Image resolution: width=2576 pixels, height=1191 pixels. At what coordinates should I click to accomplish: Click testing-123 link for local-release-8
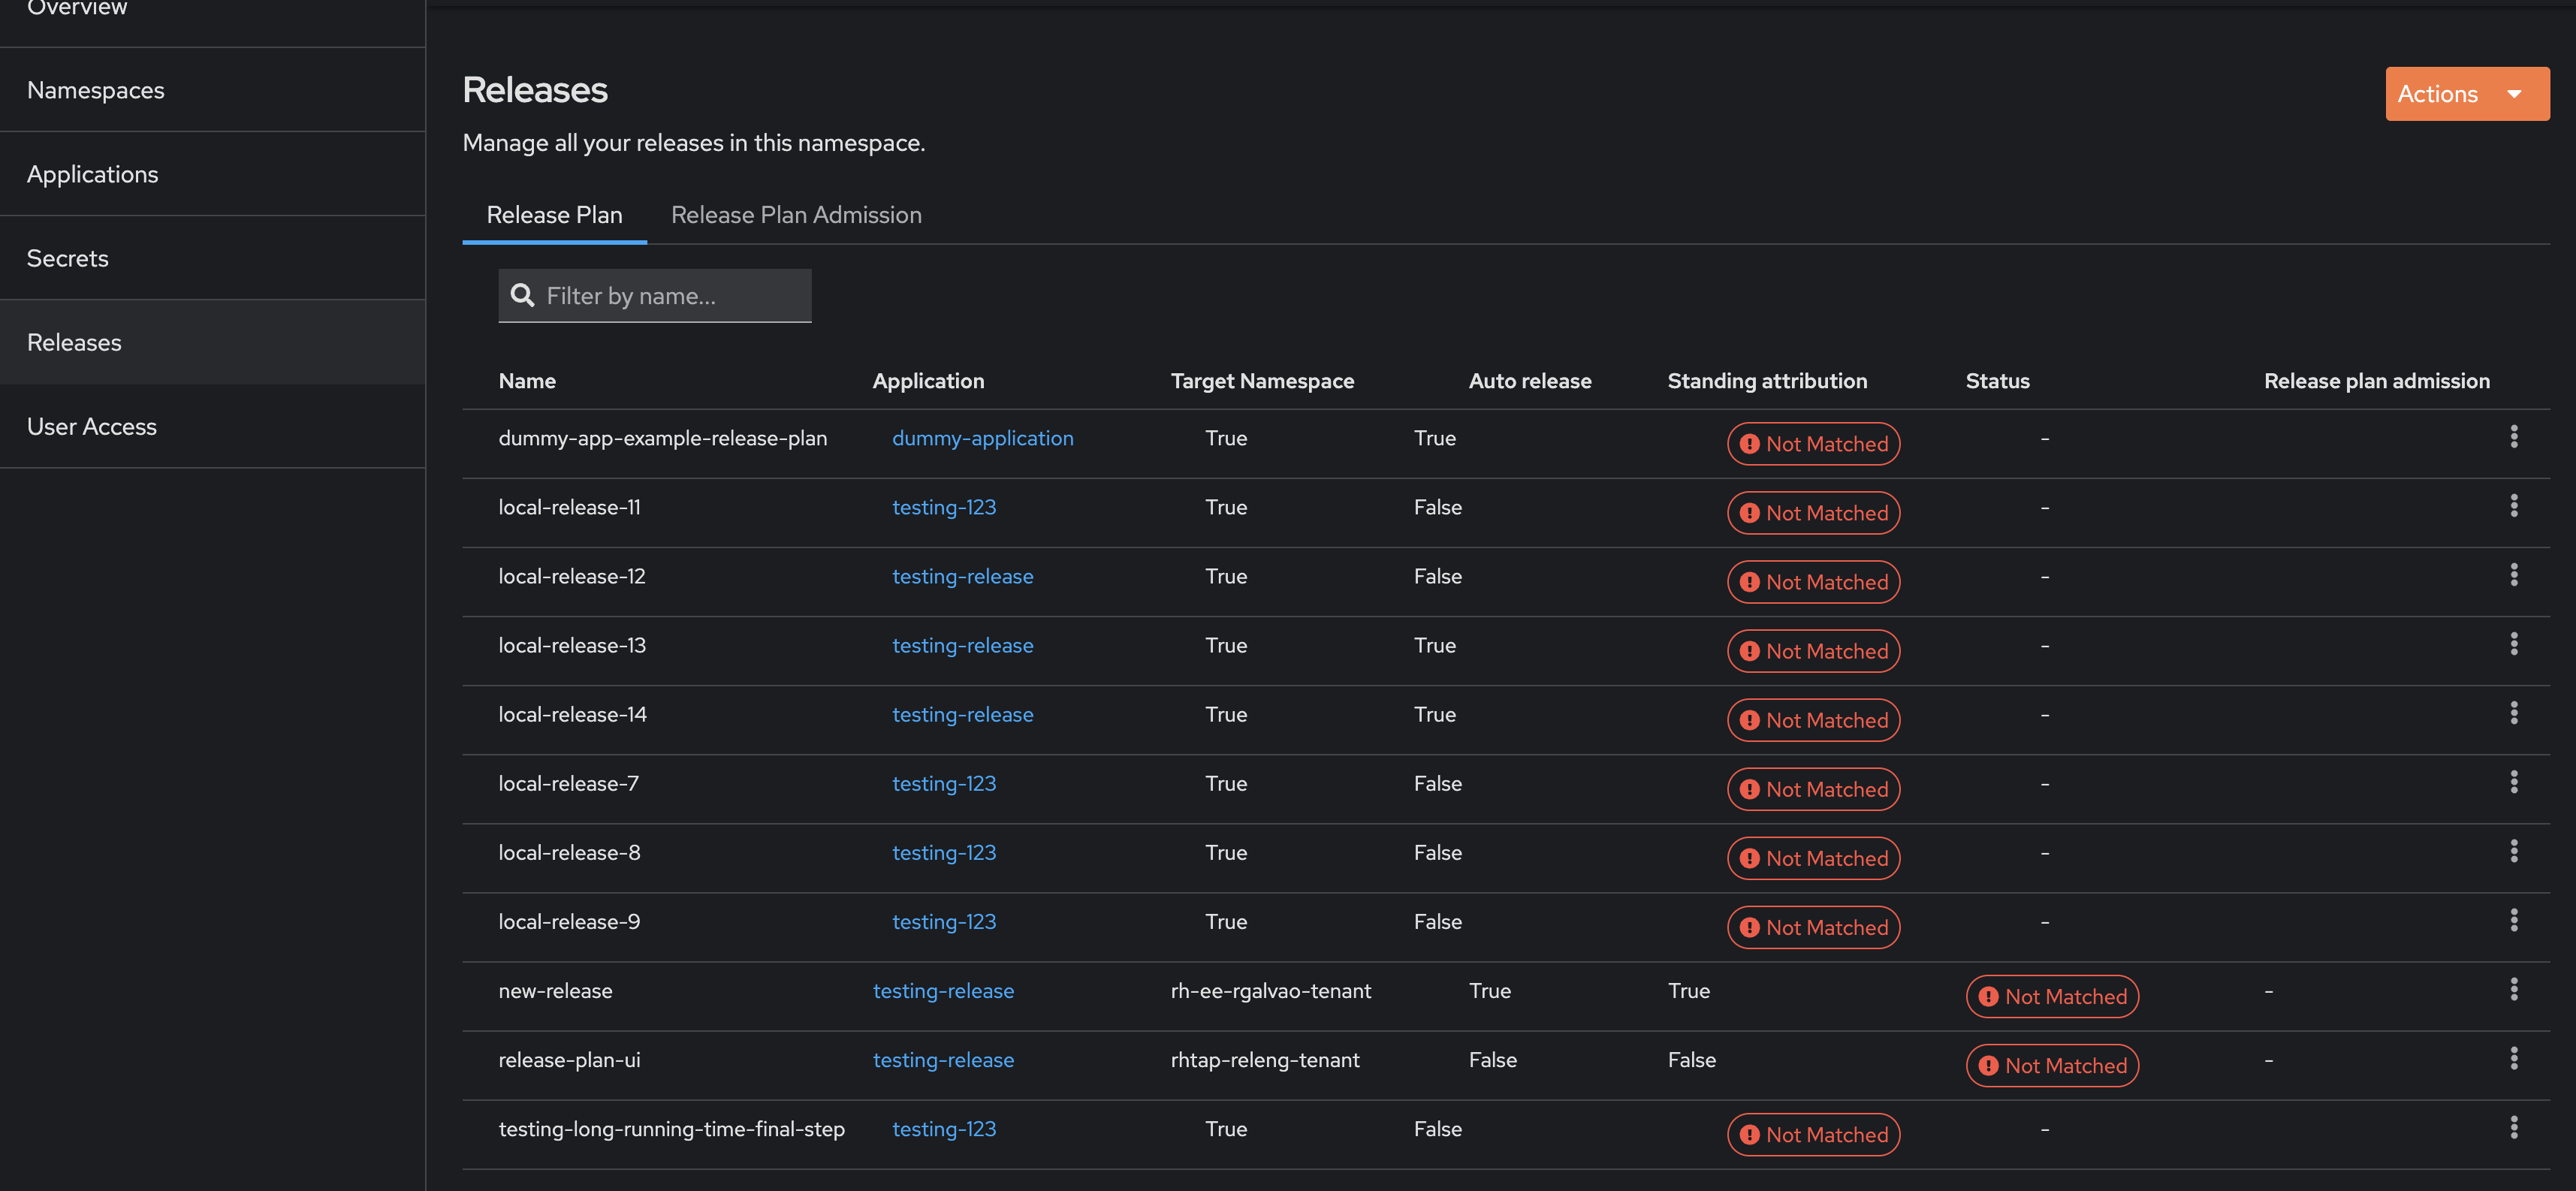click(943, 853)
